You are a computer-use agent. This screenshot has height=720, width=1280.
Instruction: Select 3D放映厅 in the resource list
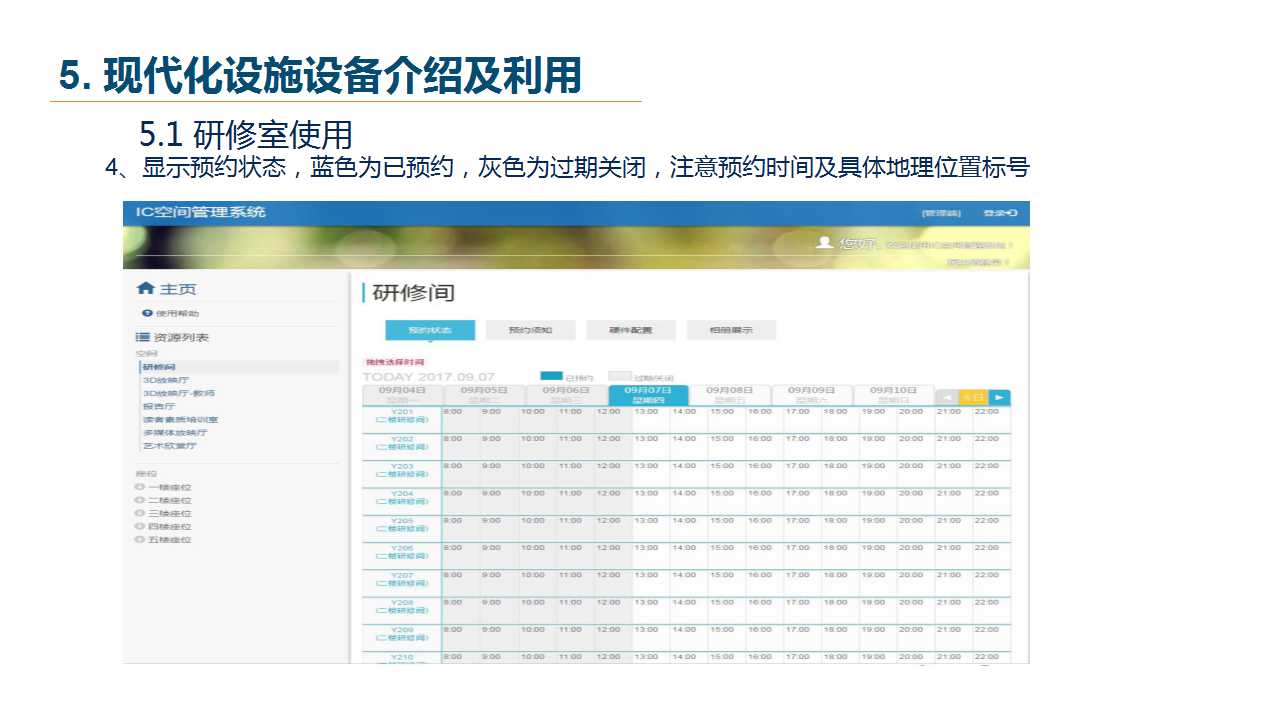[x=165, y=380]
